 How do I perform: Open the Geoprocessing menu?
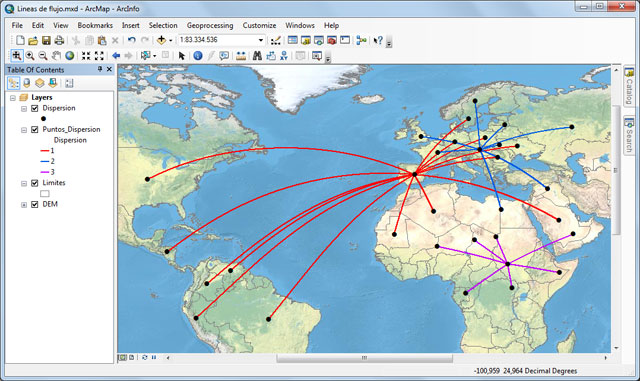[x=210, y=25]
